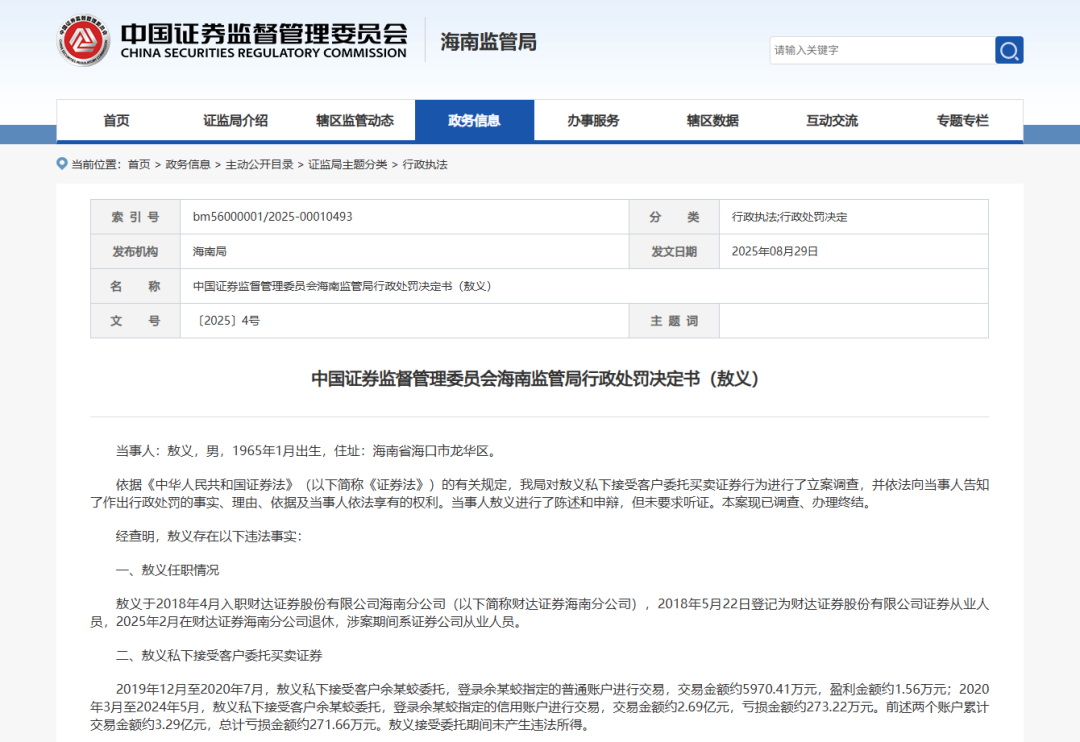The image size is (1080, 742).
Task: Select document number 〔2025〕4号
Action: pyautogui.click(x=227, y=320)
